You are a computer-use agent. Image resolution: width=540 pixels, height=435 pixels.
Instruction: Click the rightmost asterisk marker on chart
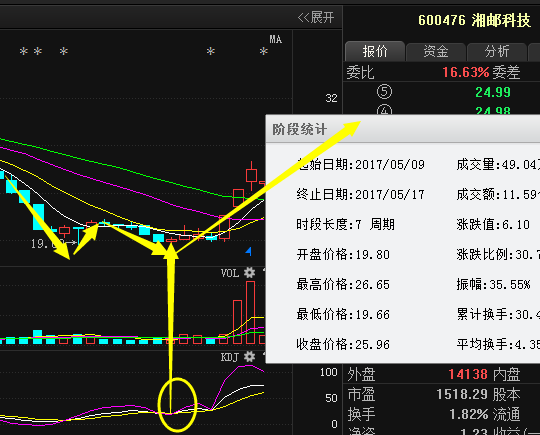264,52
